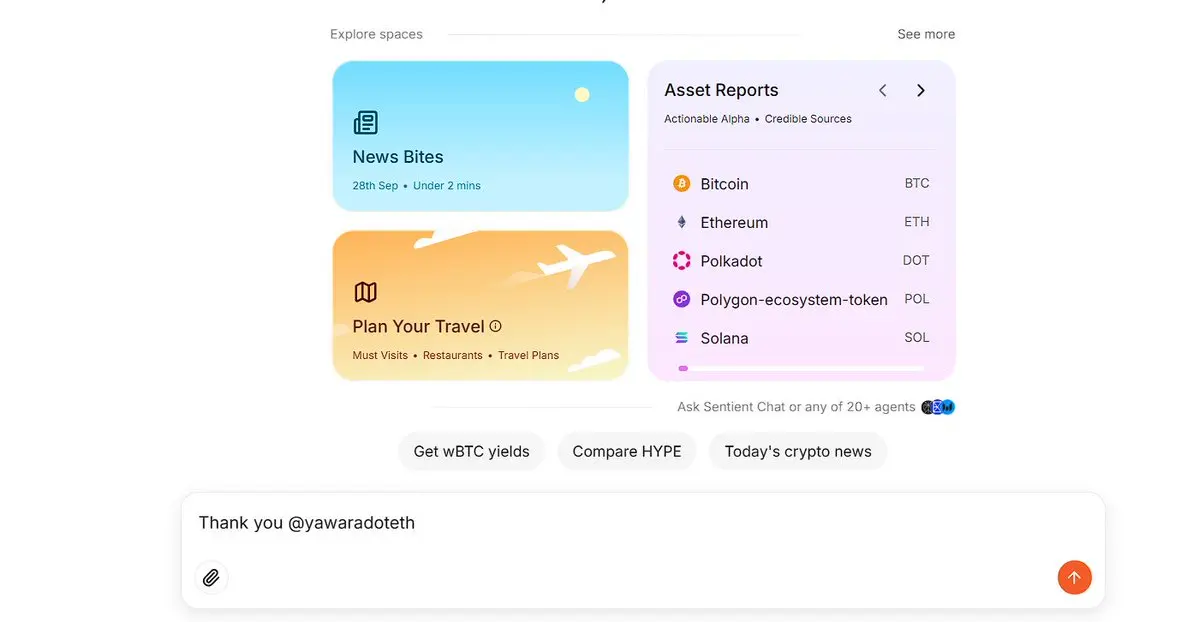Attach a file with the paperclip icon
The height and width of the screenshot is (622, 1199).
211,578
